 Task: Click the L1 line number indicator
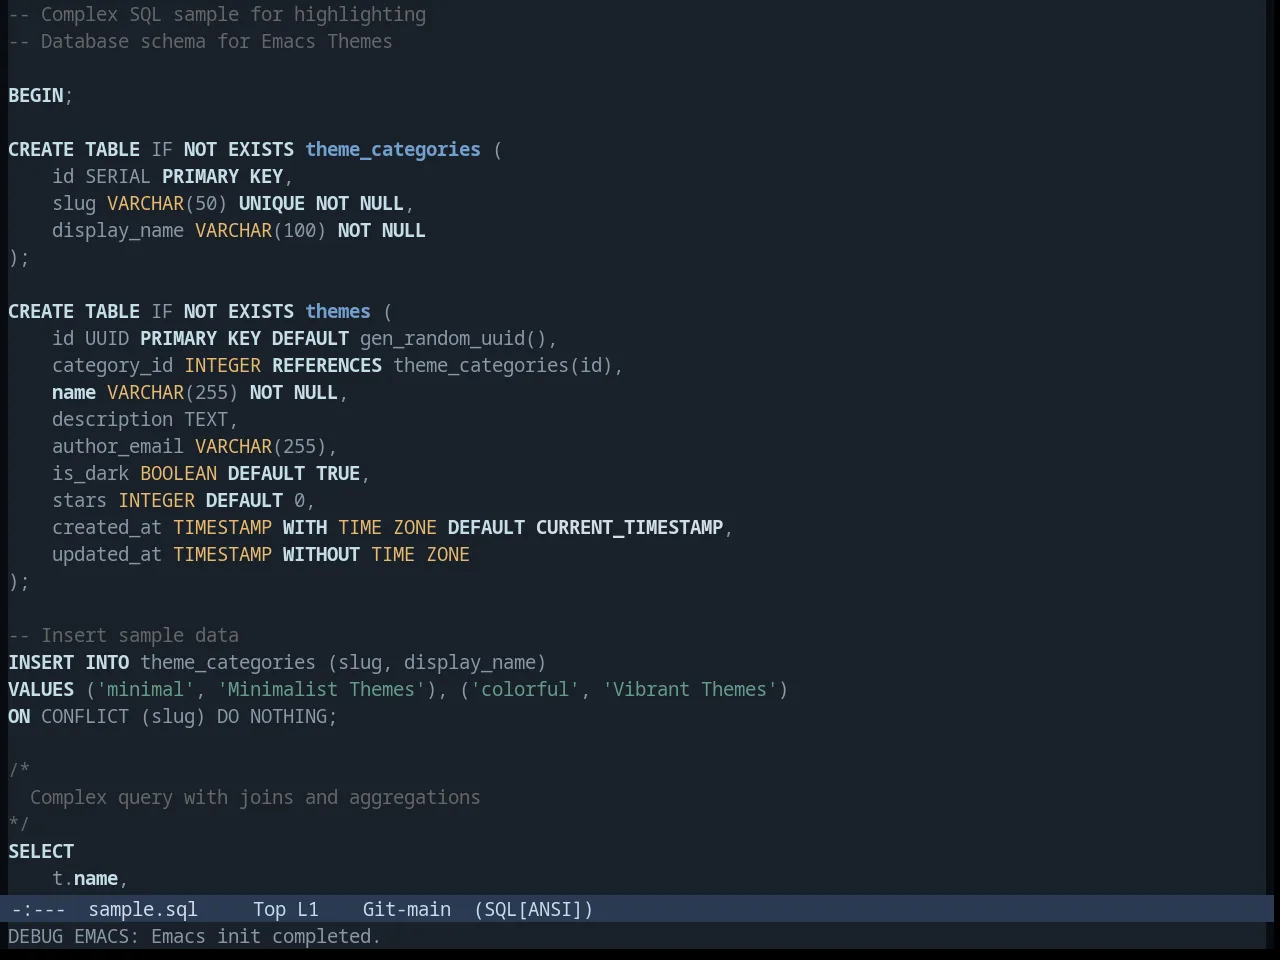coord(308,909)
